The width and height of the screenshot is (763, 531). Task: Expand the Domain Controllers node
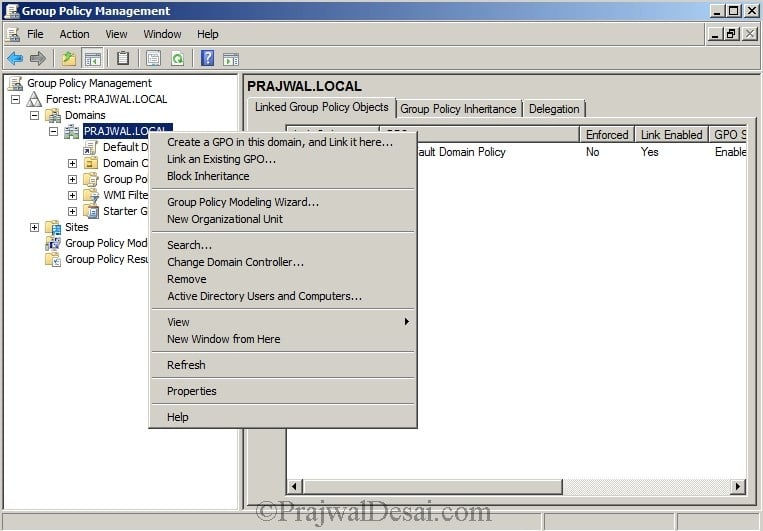[73, 164]
